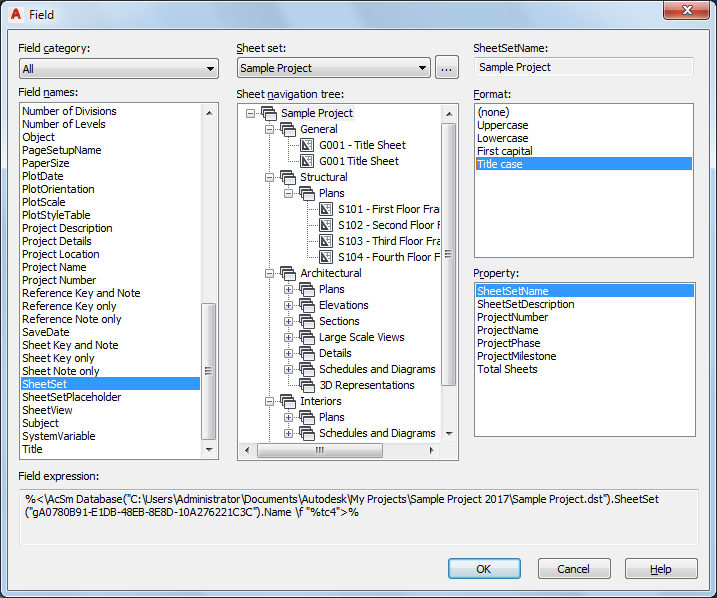Open the Sheet set dropdown
Viewport: 717px width, 598px height.
pos(334,68)
